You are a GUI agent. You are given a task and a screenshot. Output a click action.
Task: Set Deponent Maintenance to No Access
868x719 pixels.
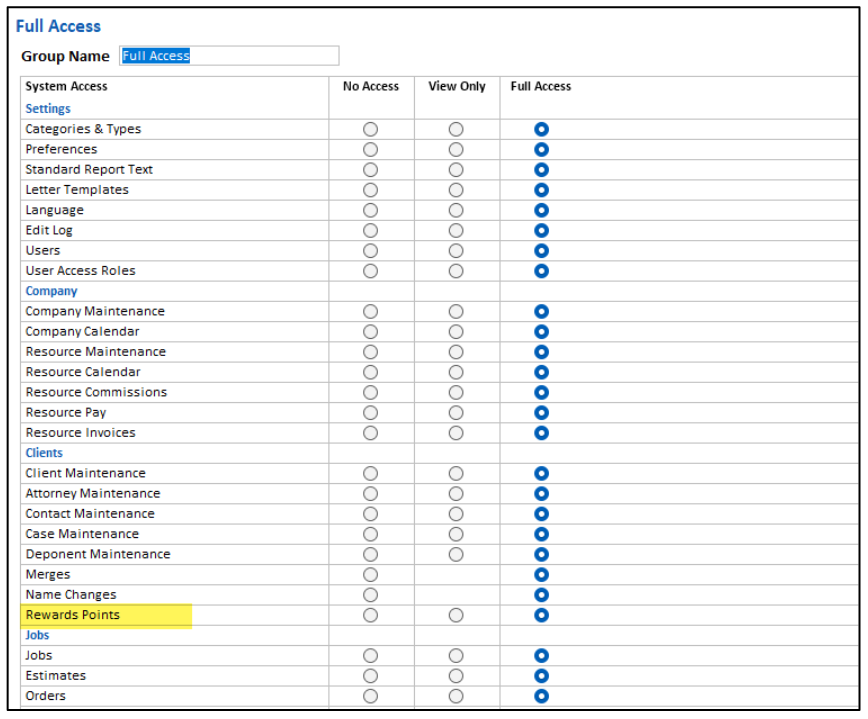tap(370, 555)
